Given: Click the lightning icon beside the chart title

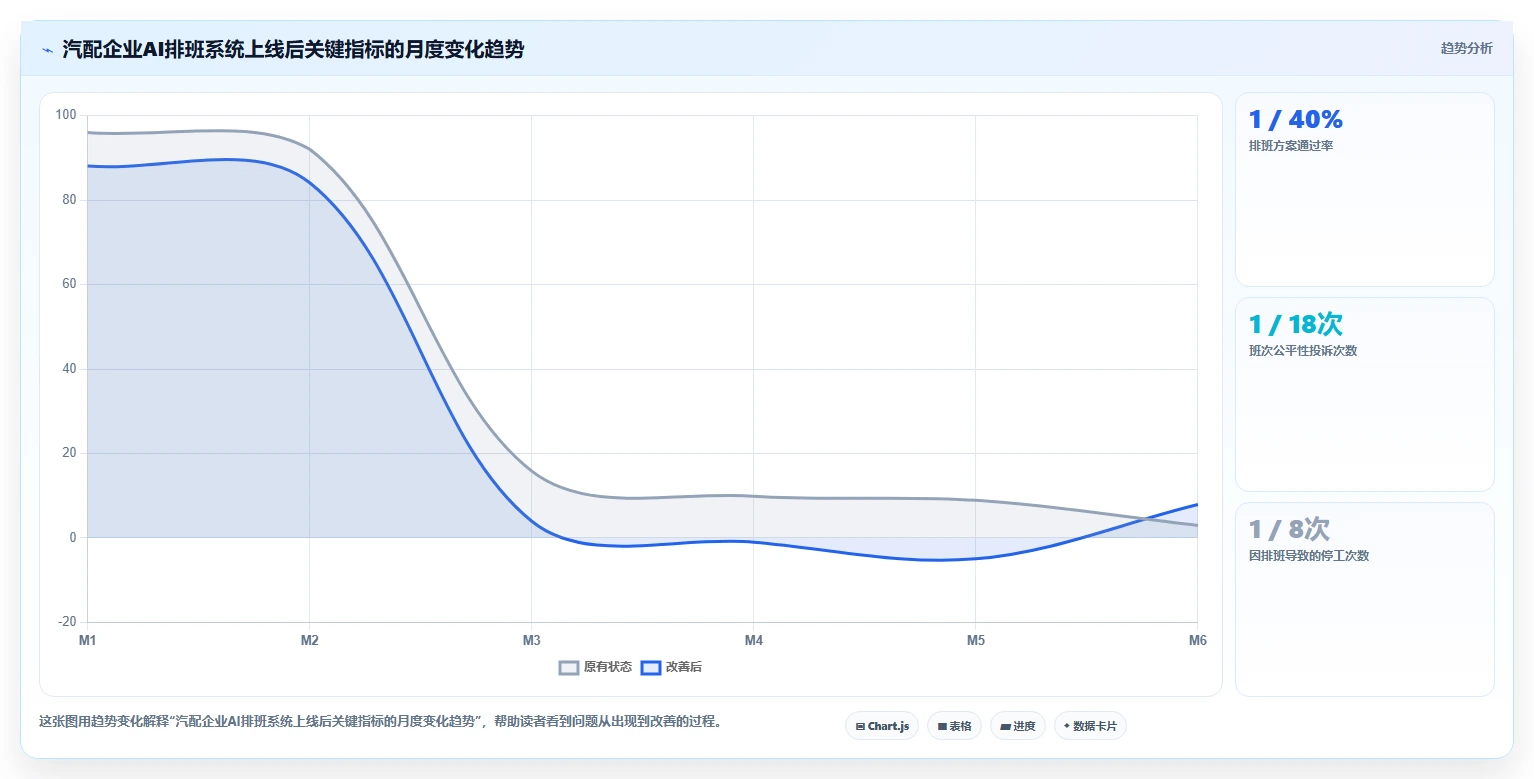Looking at the screenshot, I should point(47,50).
